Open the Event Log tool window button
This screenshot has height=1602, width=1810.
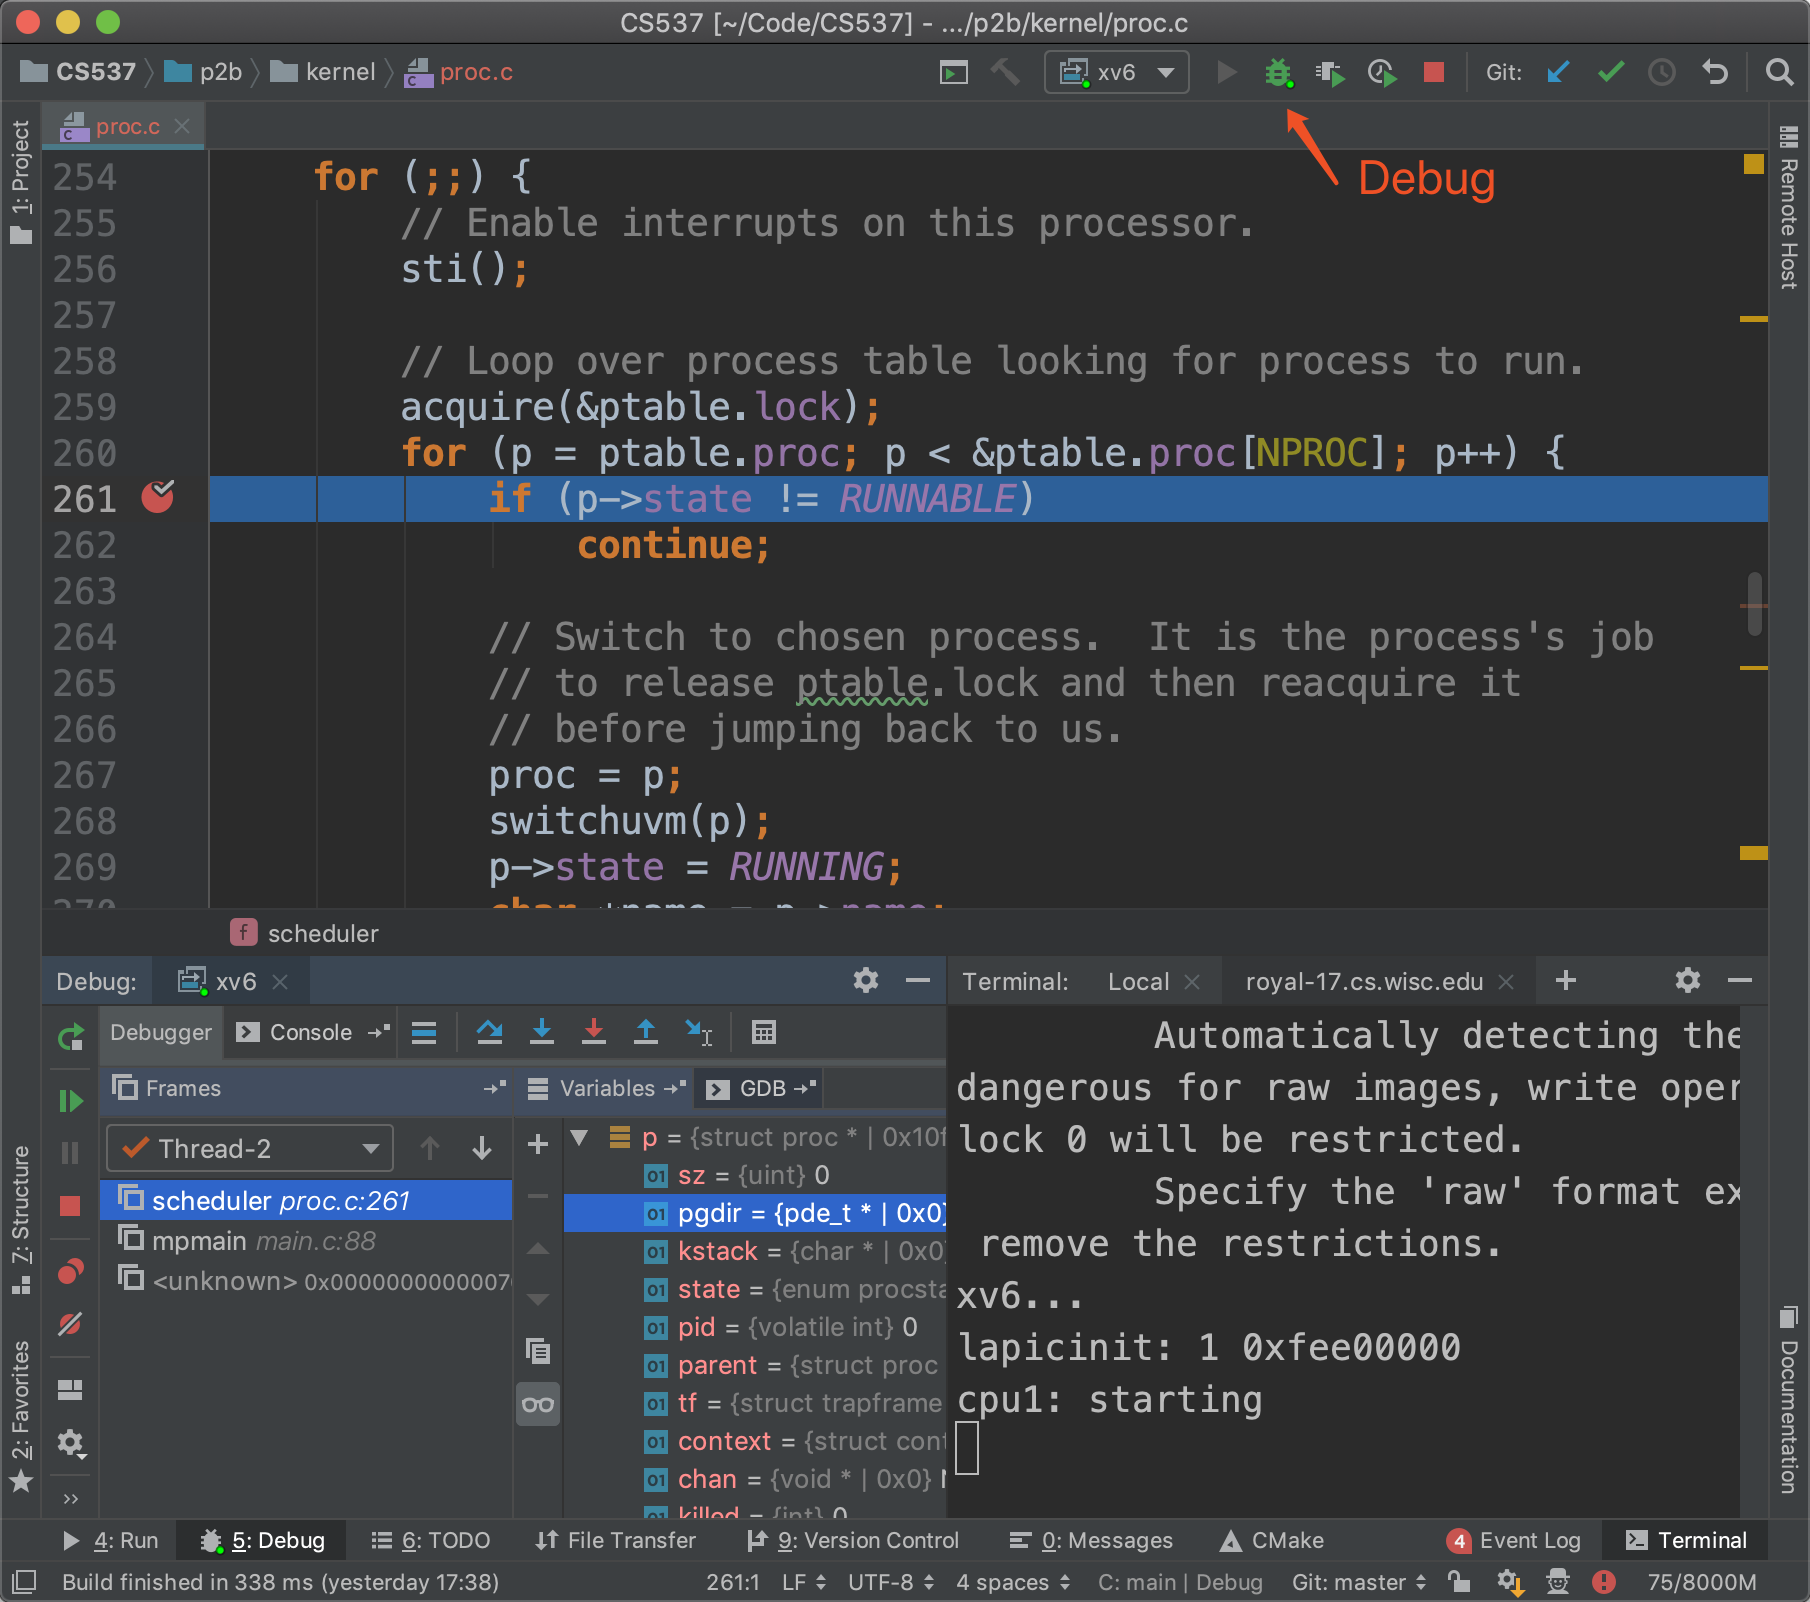(1515, 1540)
